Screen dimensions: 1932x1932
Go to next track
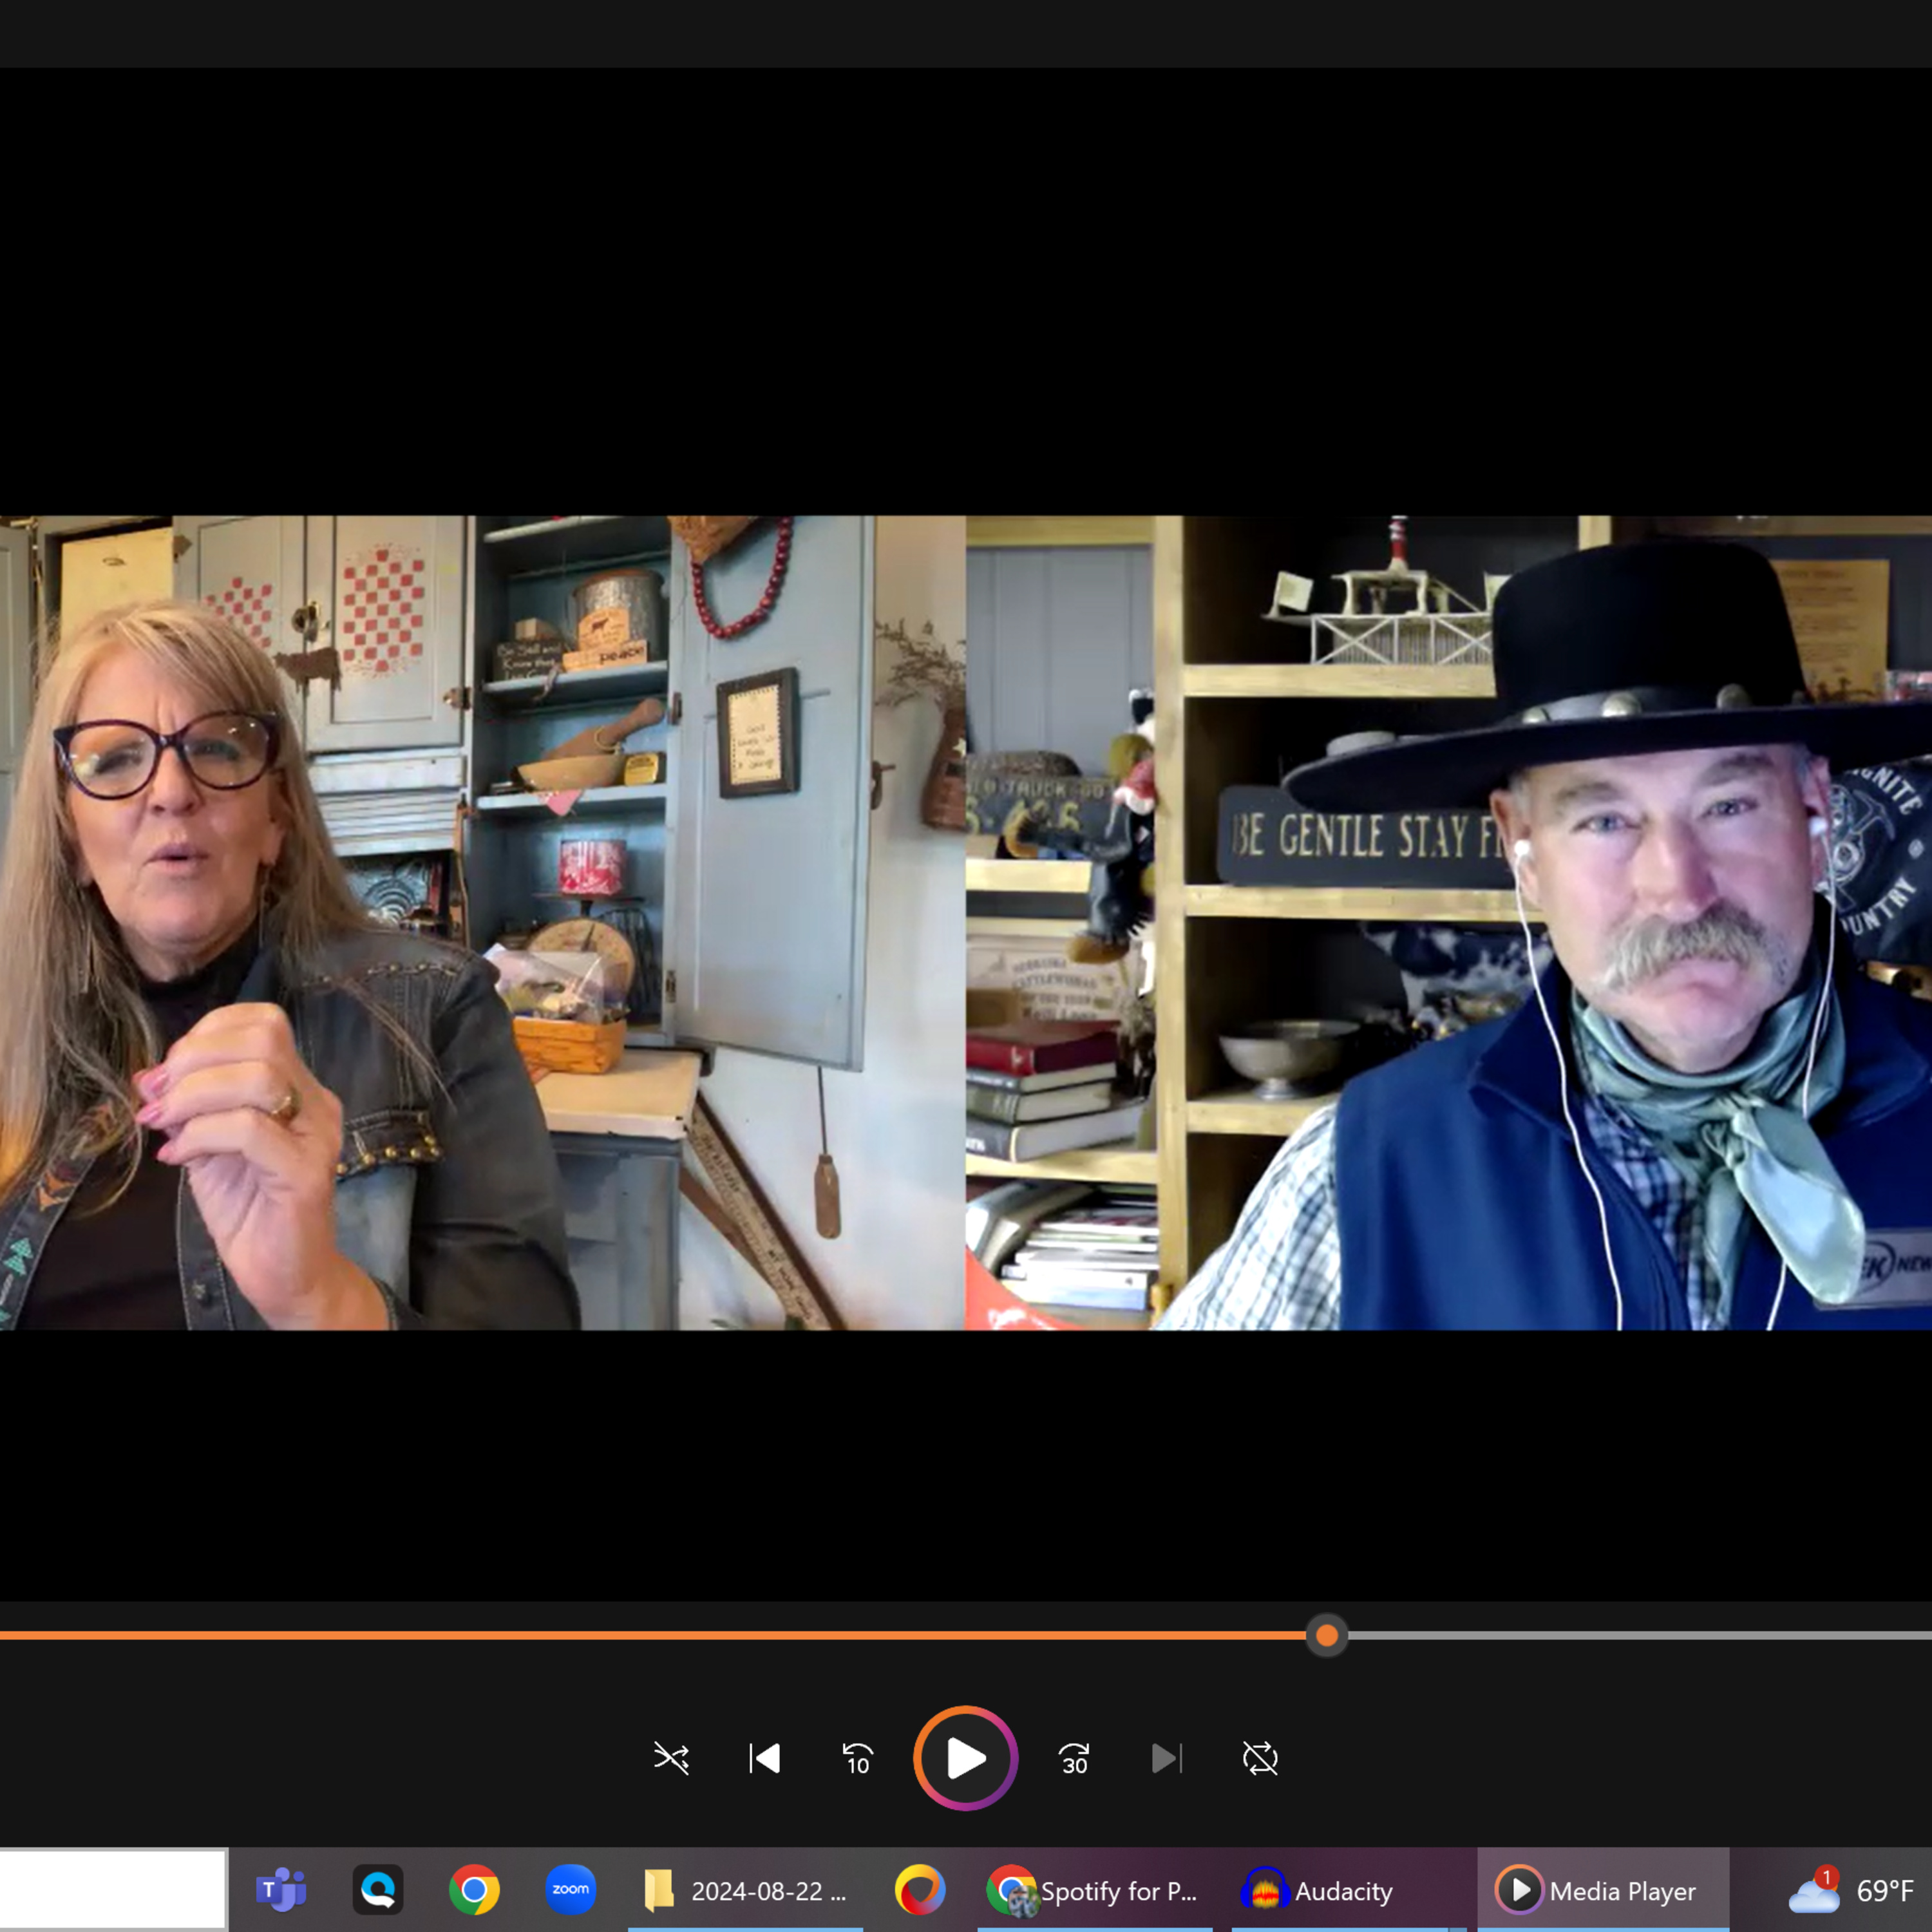click(1166, 1758)
